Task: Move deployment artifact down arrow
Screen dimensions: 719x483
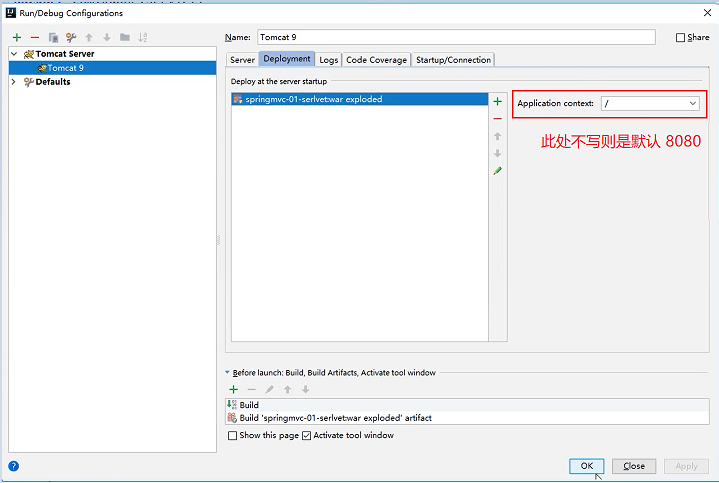Action: [x=498, y=153]
